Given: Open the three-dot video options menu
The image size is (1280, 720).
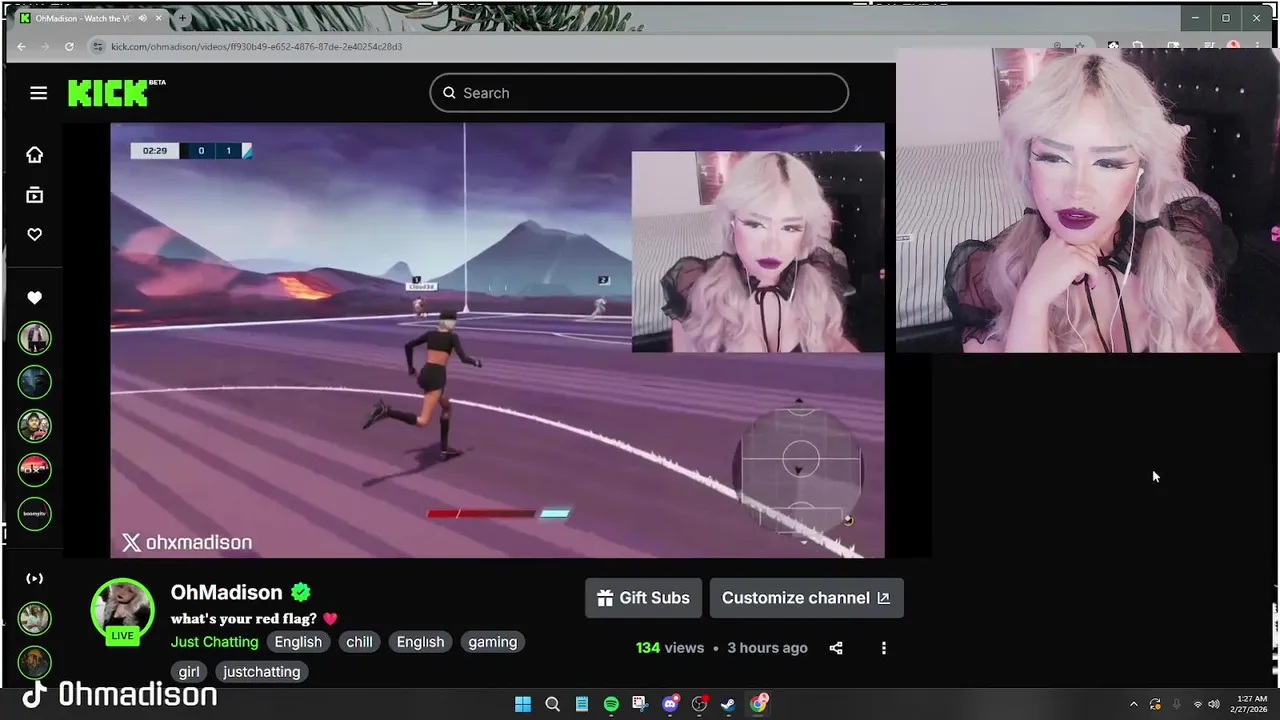Looking at the screenshot, I should click(883, 648).
